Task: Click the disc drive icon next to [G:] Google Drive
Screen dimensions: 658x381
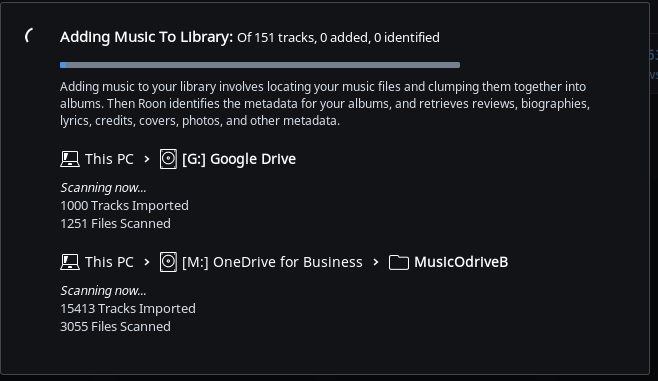Action: 168,159
